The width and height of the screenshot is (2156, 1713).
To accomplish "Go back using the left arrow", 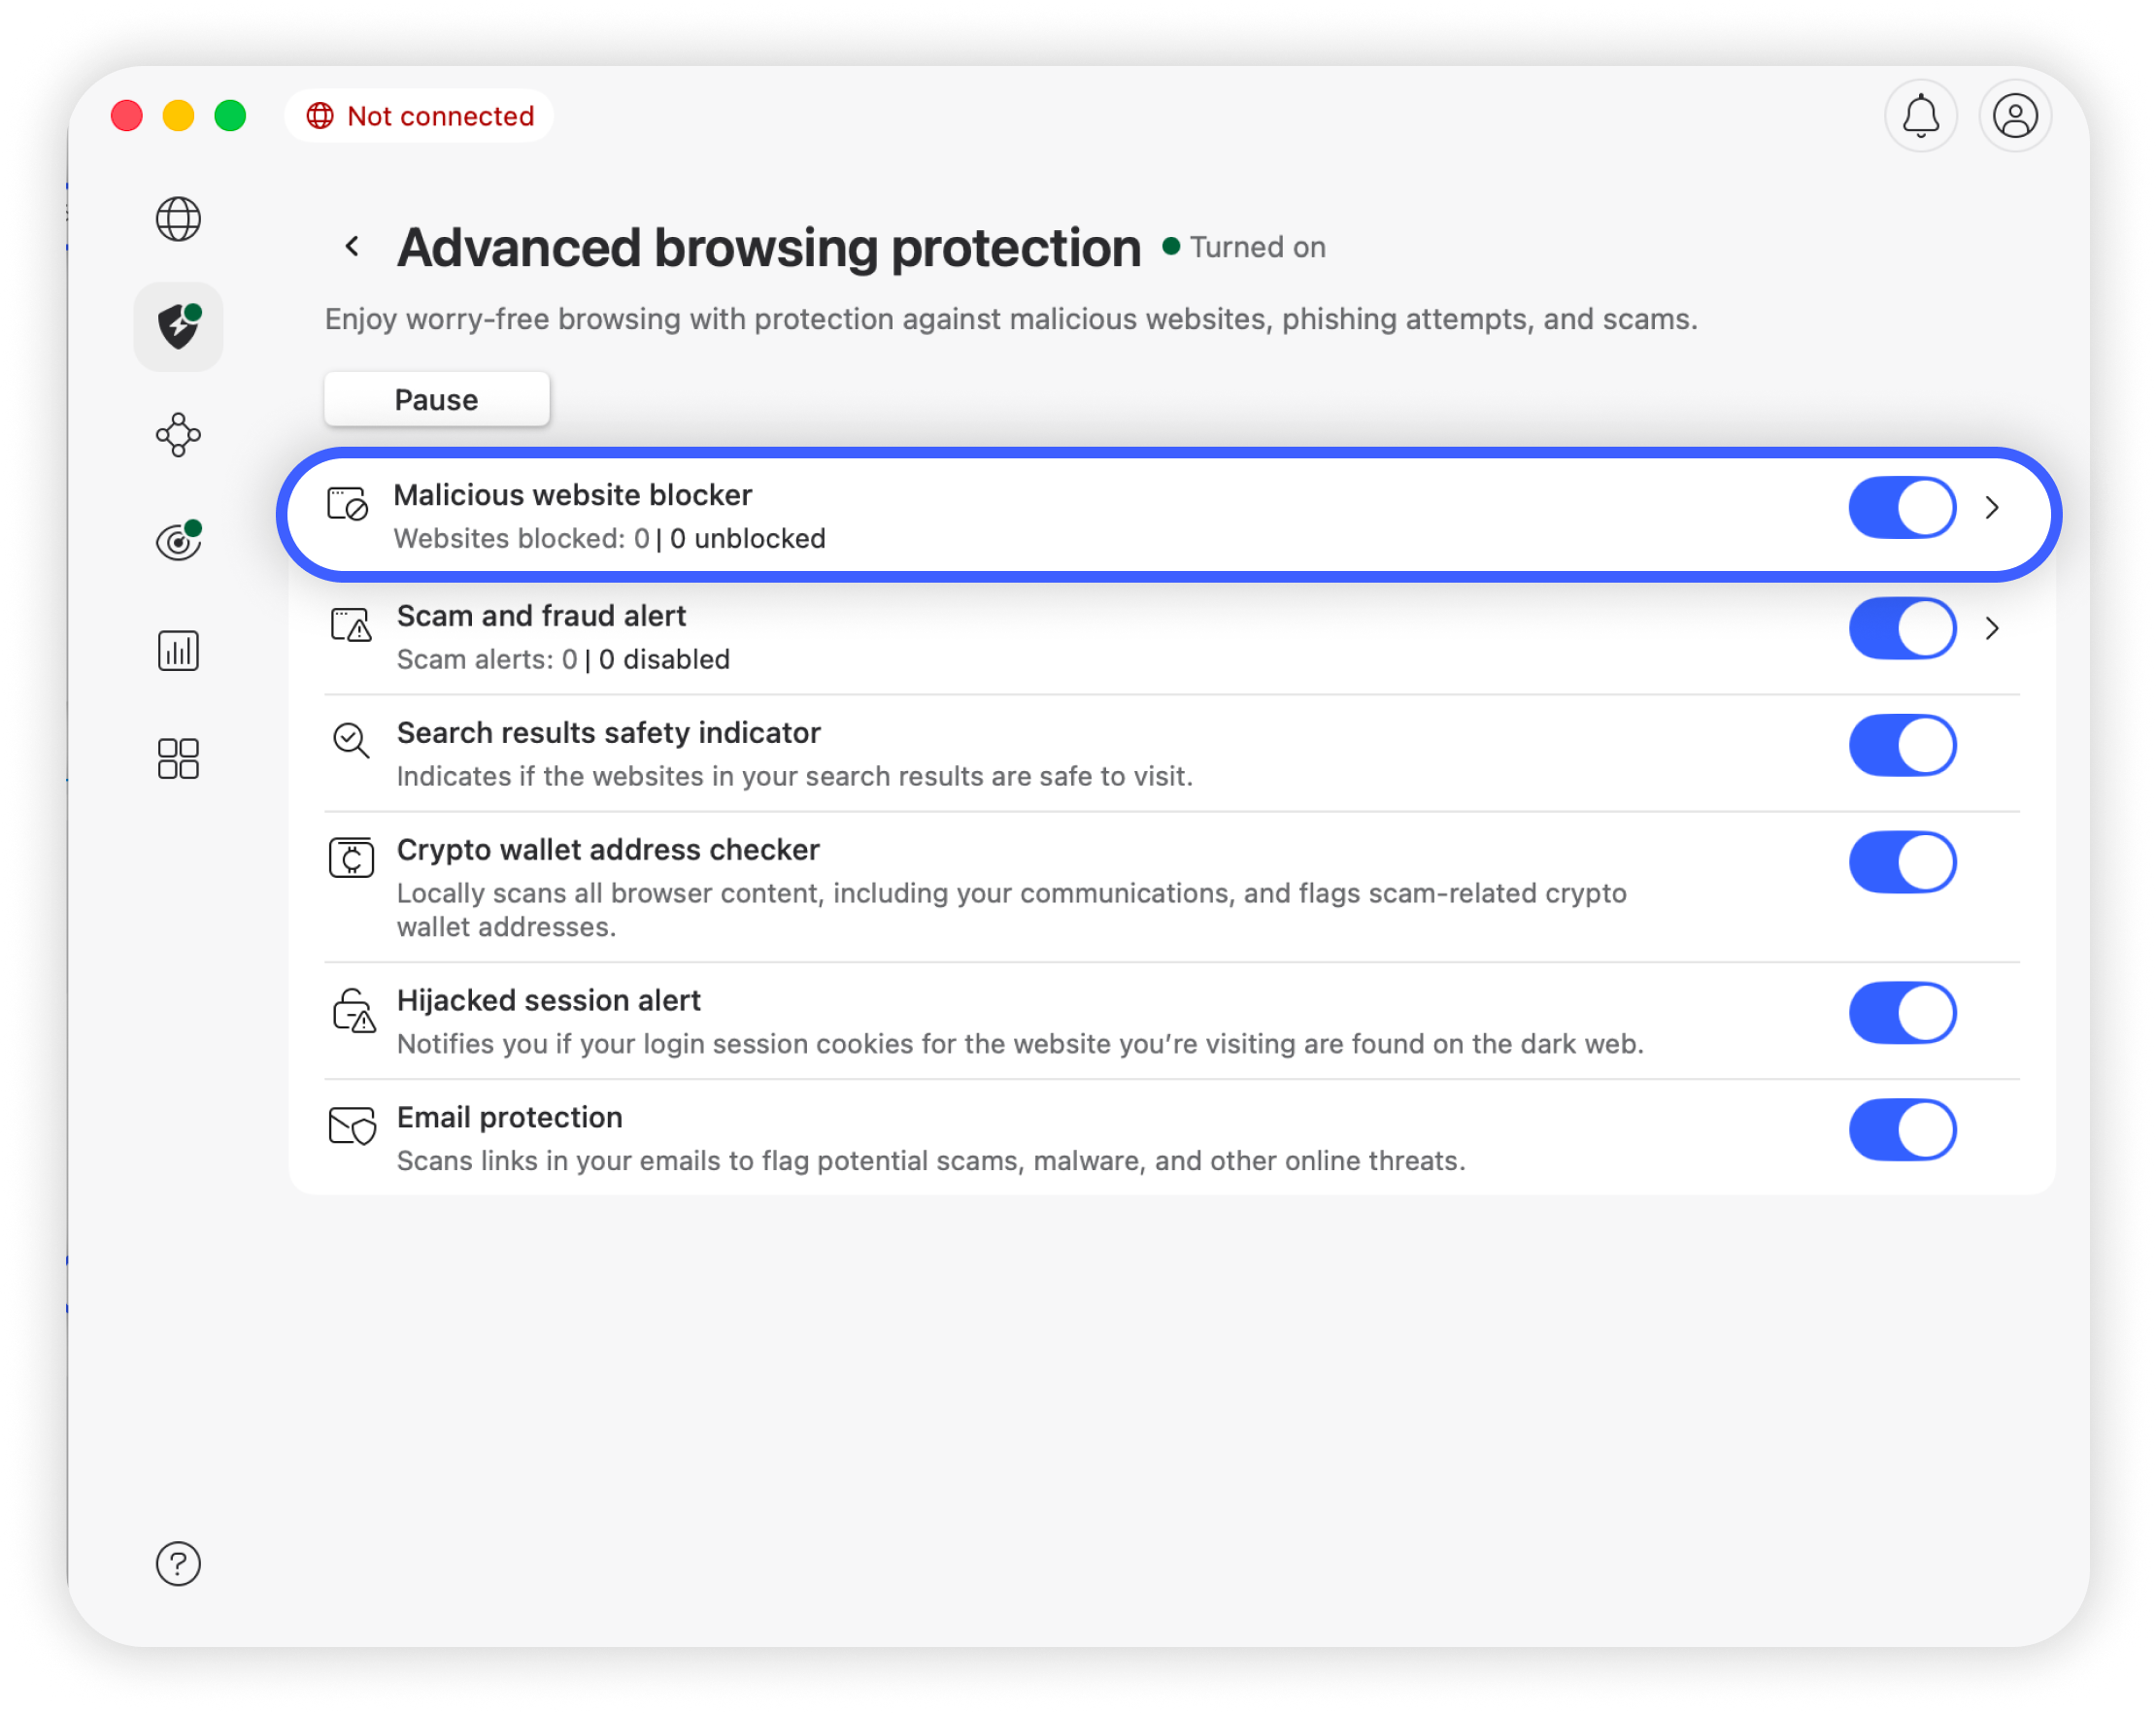I will point(352,247).
